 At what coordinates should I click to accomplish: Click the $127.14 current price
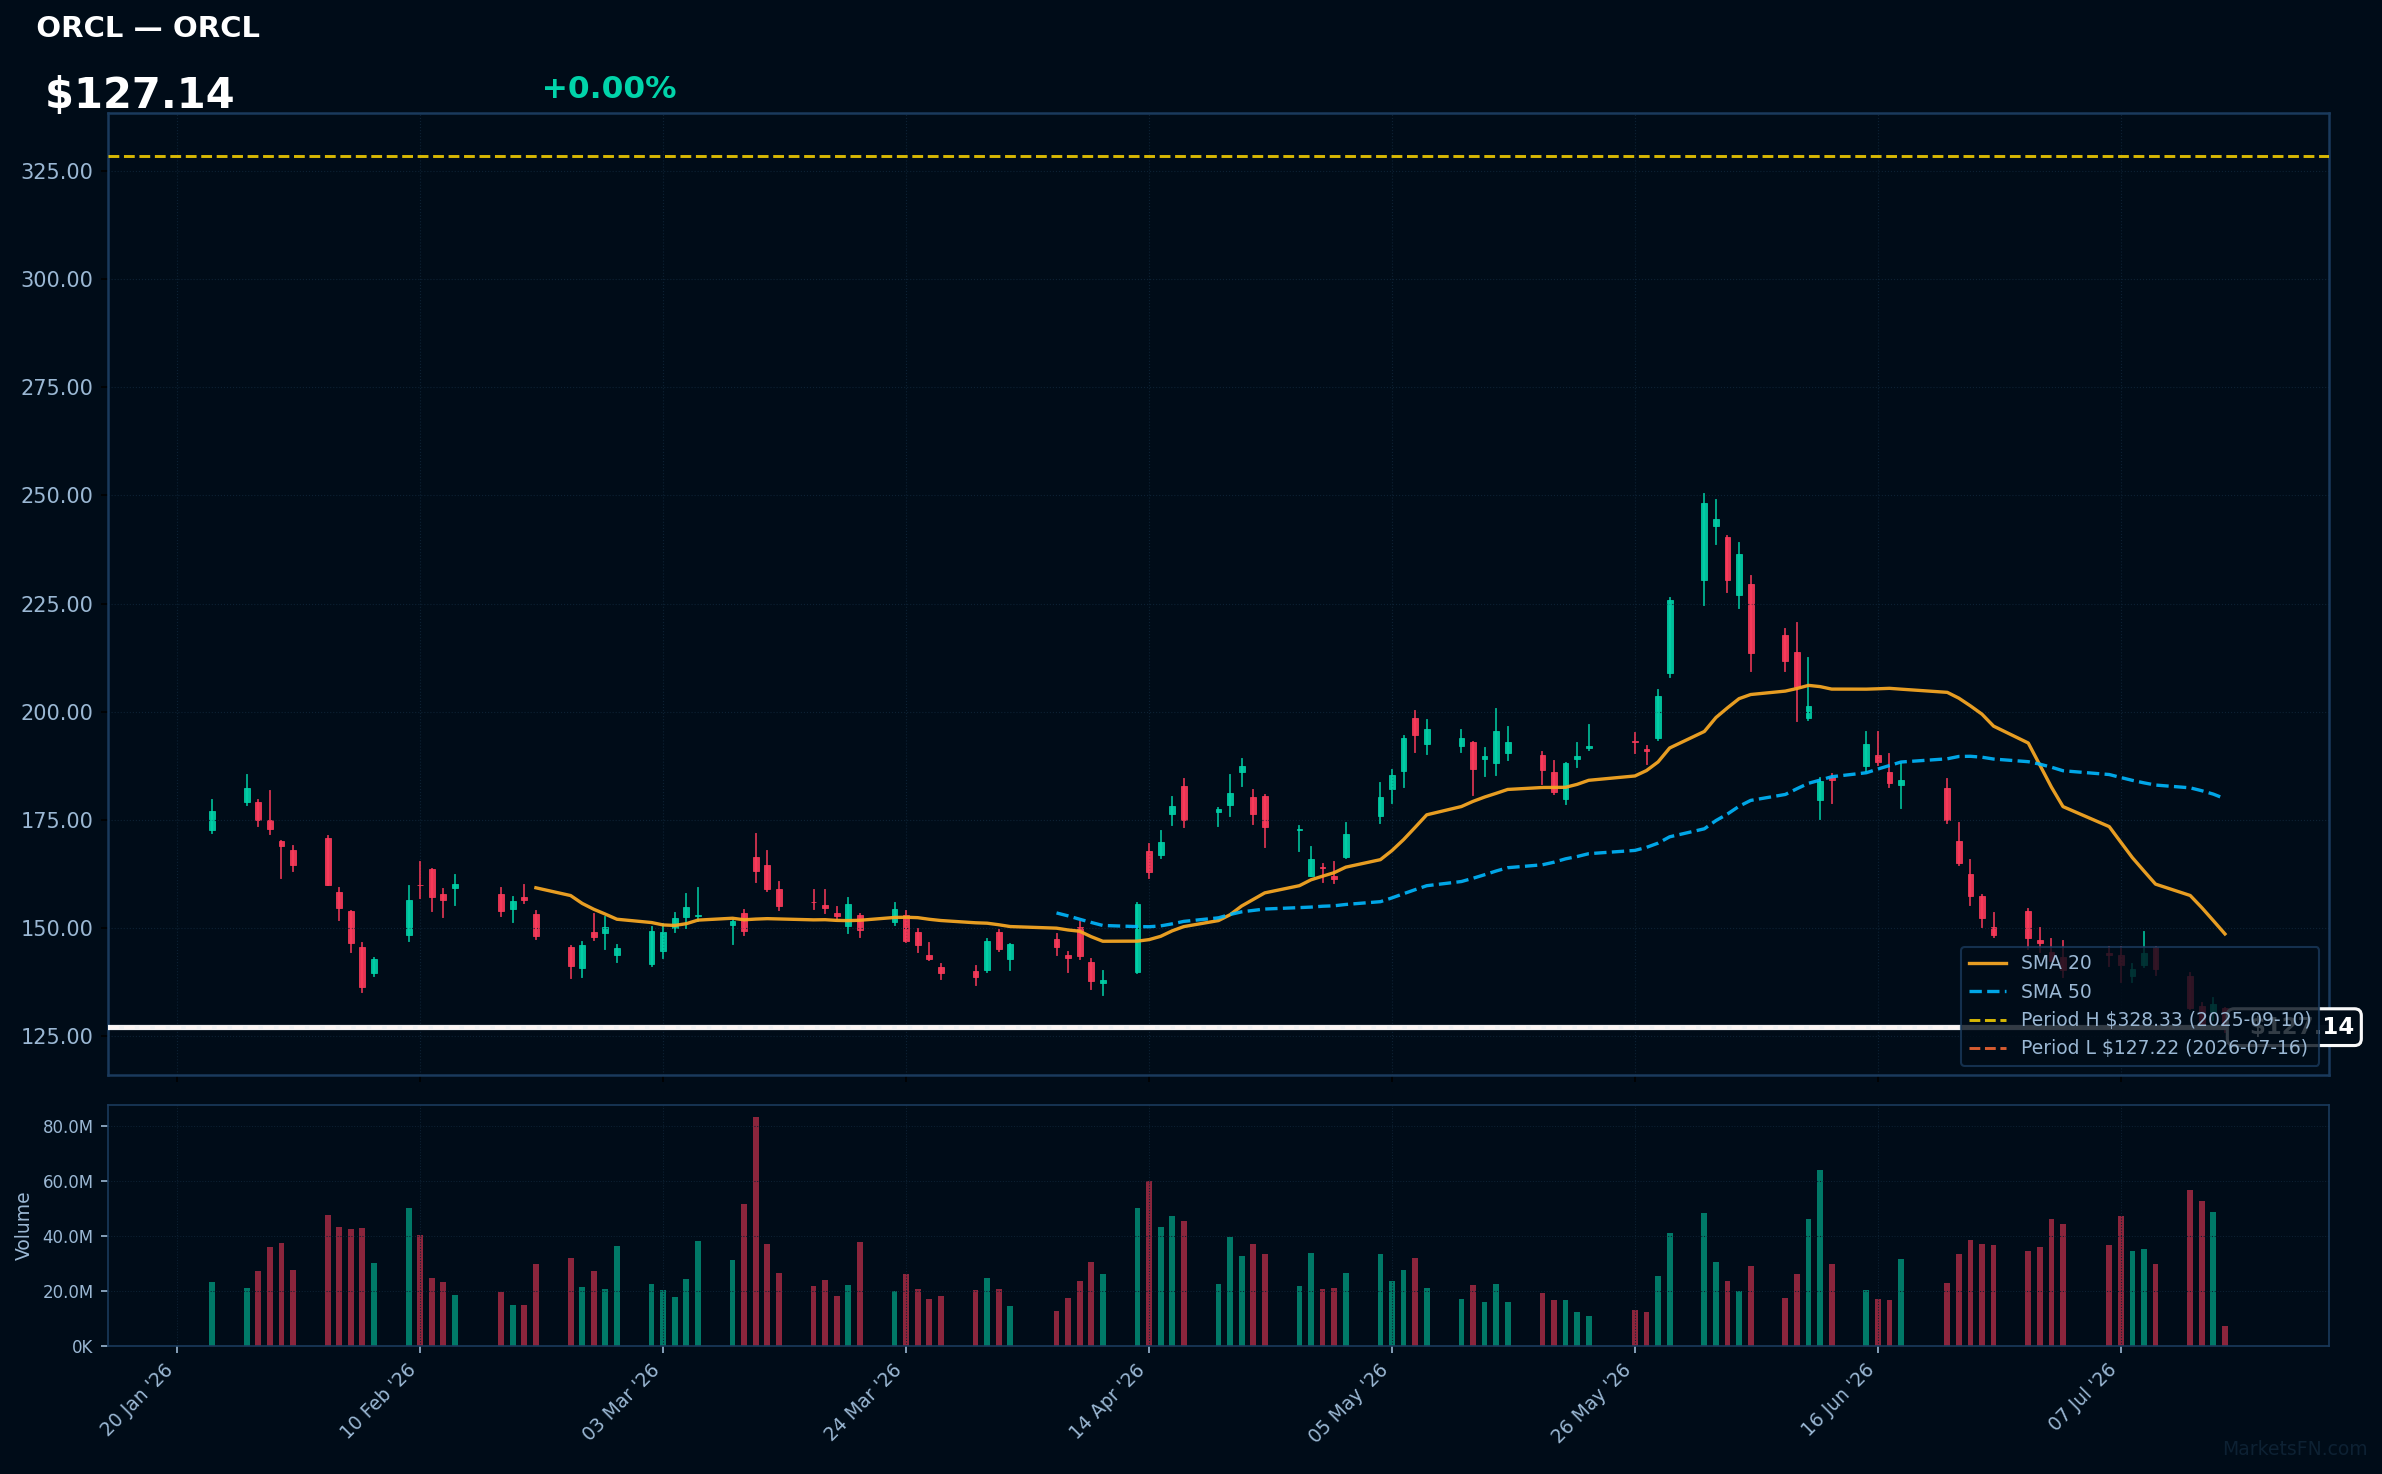pyautogui.click(x=139, y=94)
